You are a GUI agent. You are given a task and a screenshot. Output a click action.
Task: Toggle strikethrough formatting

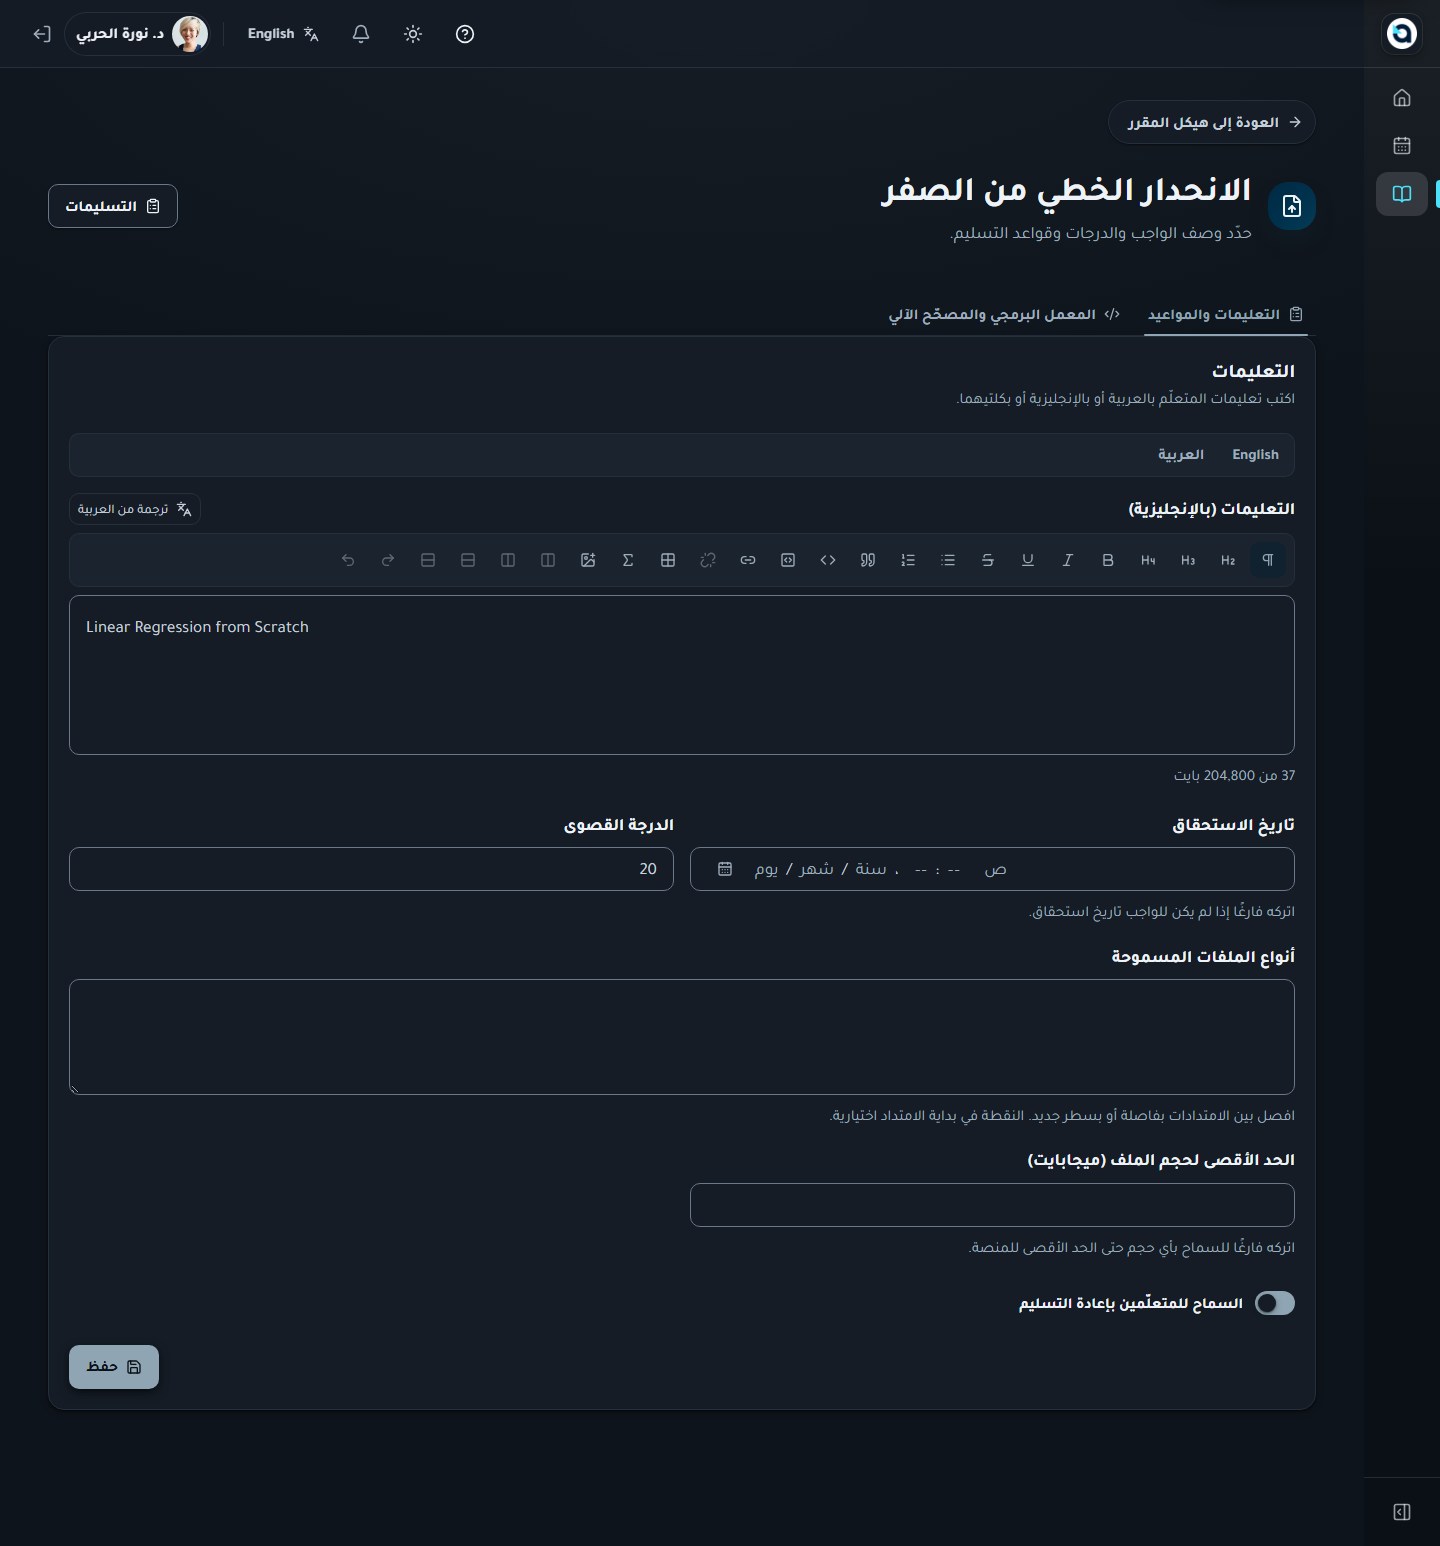tap(988, 560)
